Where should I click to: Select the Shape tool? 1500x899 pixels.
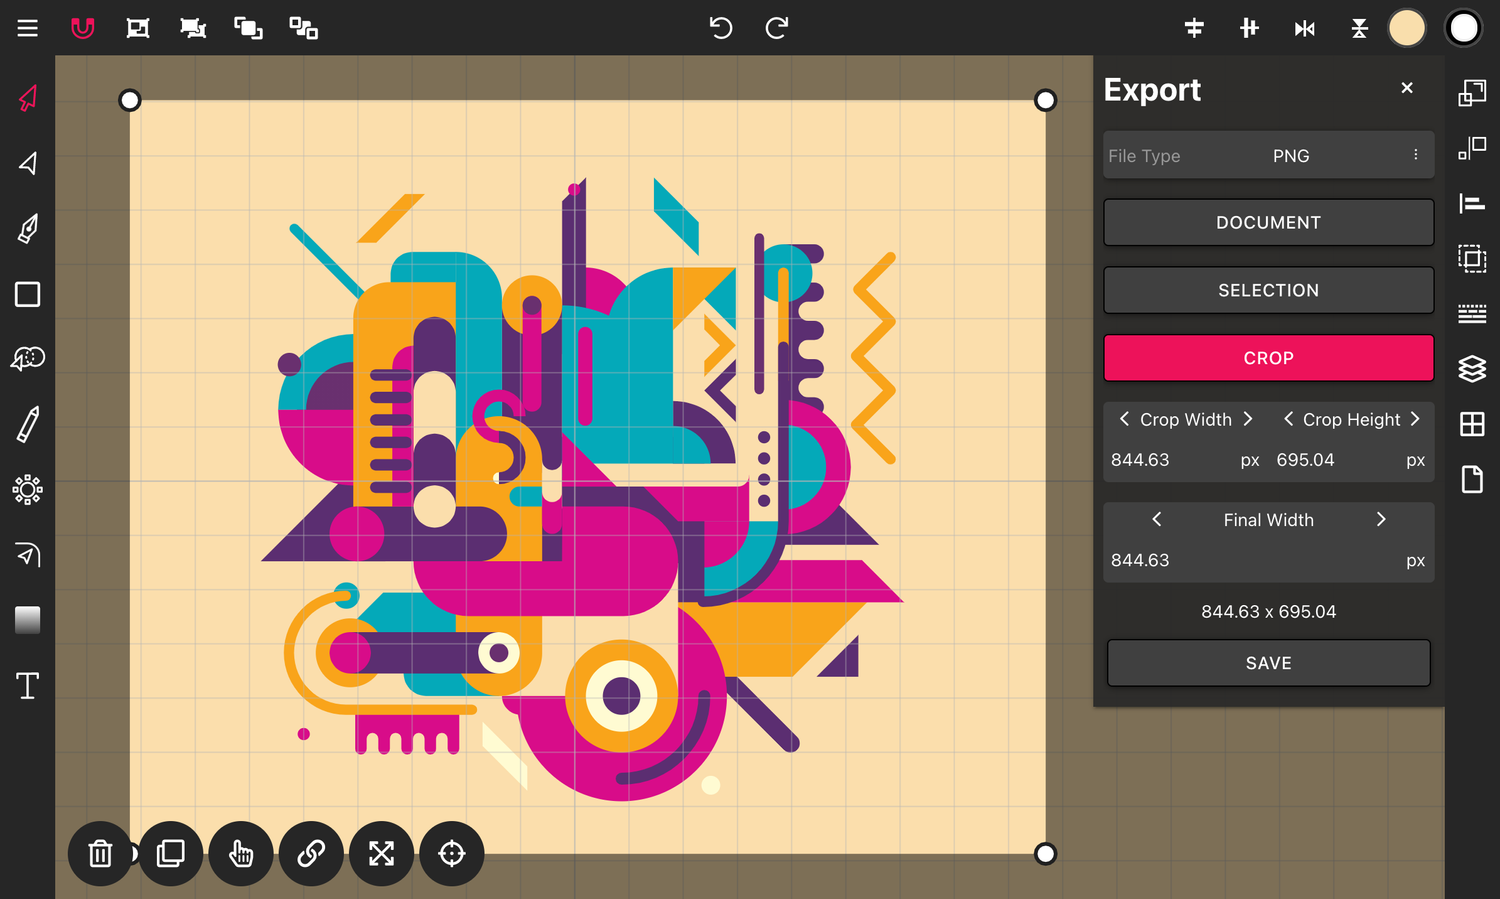pyautogui.click(x=27, y=293)
